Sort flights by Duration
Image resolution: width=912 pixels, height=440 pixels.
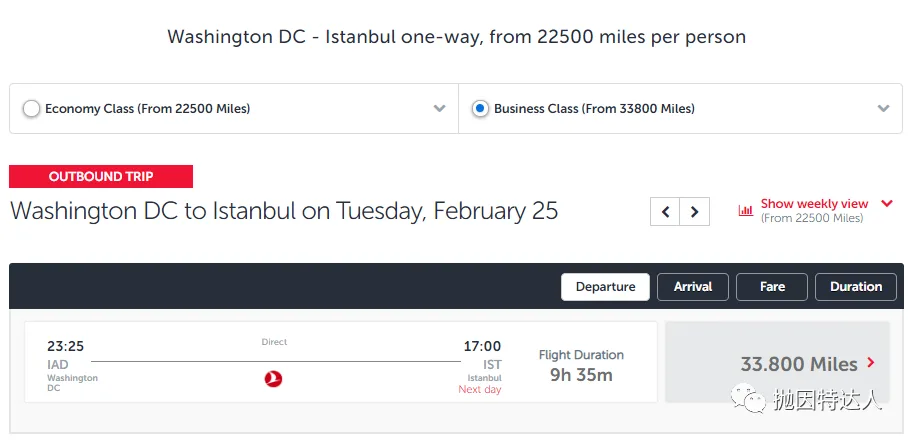point(856,287)
